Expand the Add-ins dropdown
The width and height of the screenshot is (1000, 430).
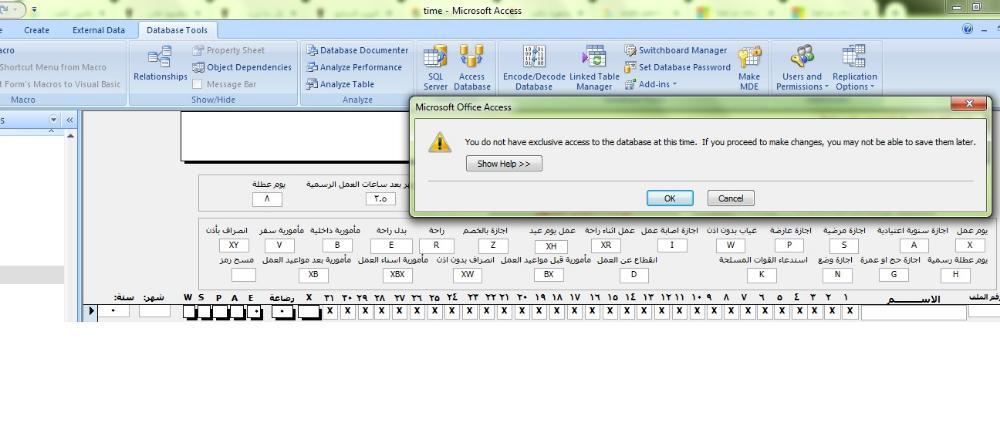(651, 84)
